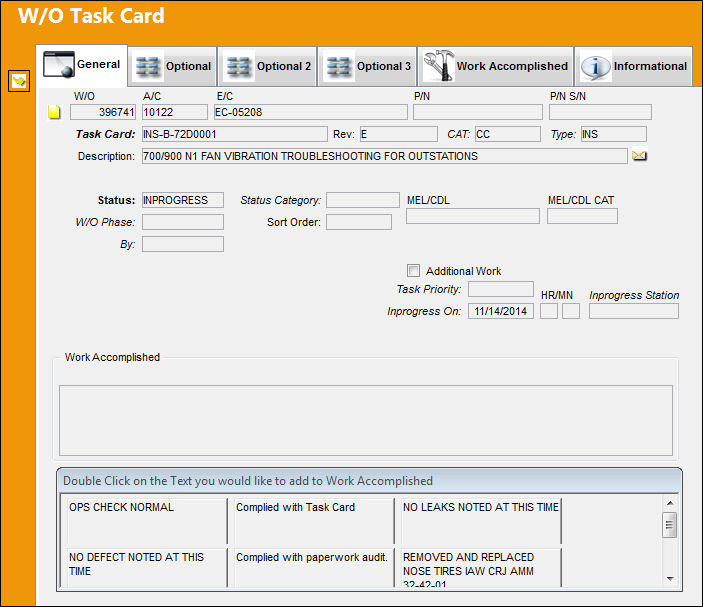This screenshot has width=703, height=607.
Task: Click the Task Card field INS-B-72D0001
Action: [x=234, y=134]
